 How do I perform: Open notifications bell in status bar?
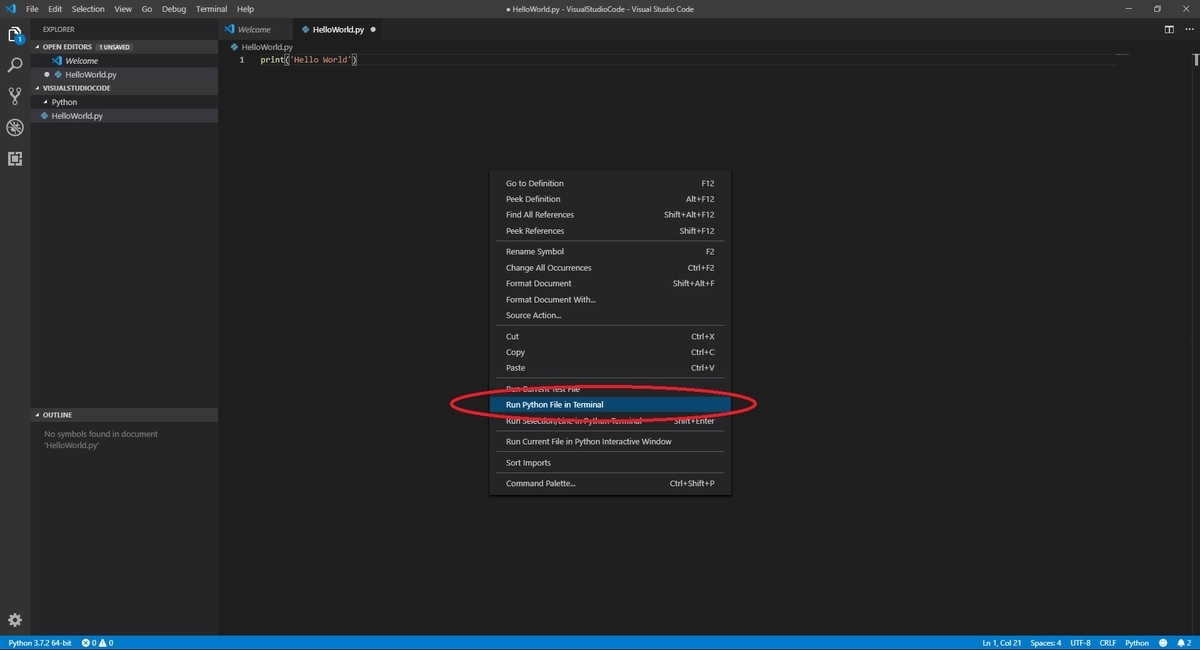[1184, 643]
